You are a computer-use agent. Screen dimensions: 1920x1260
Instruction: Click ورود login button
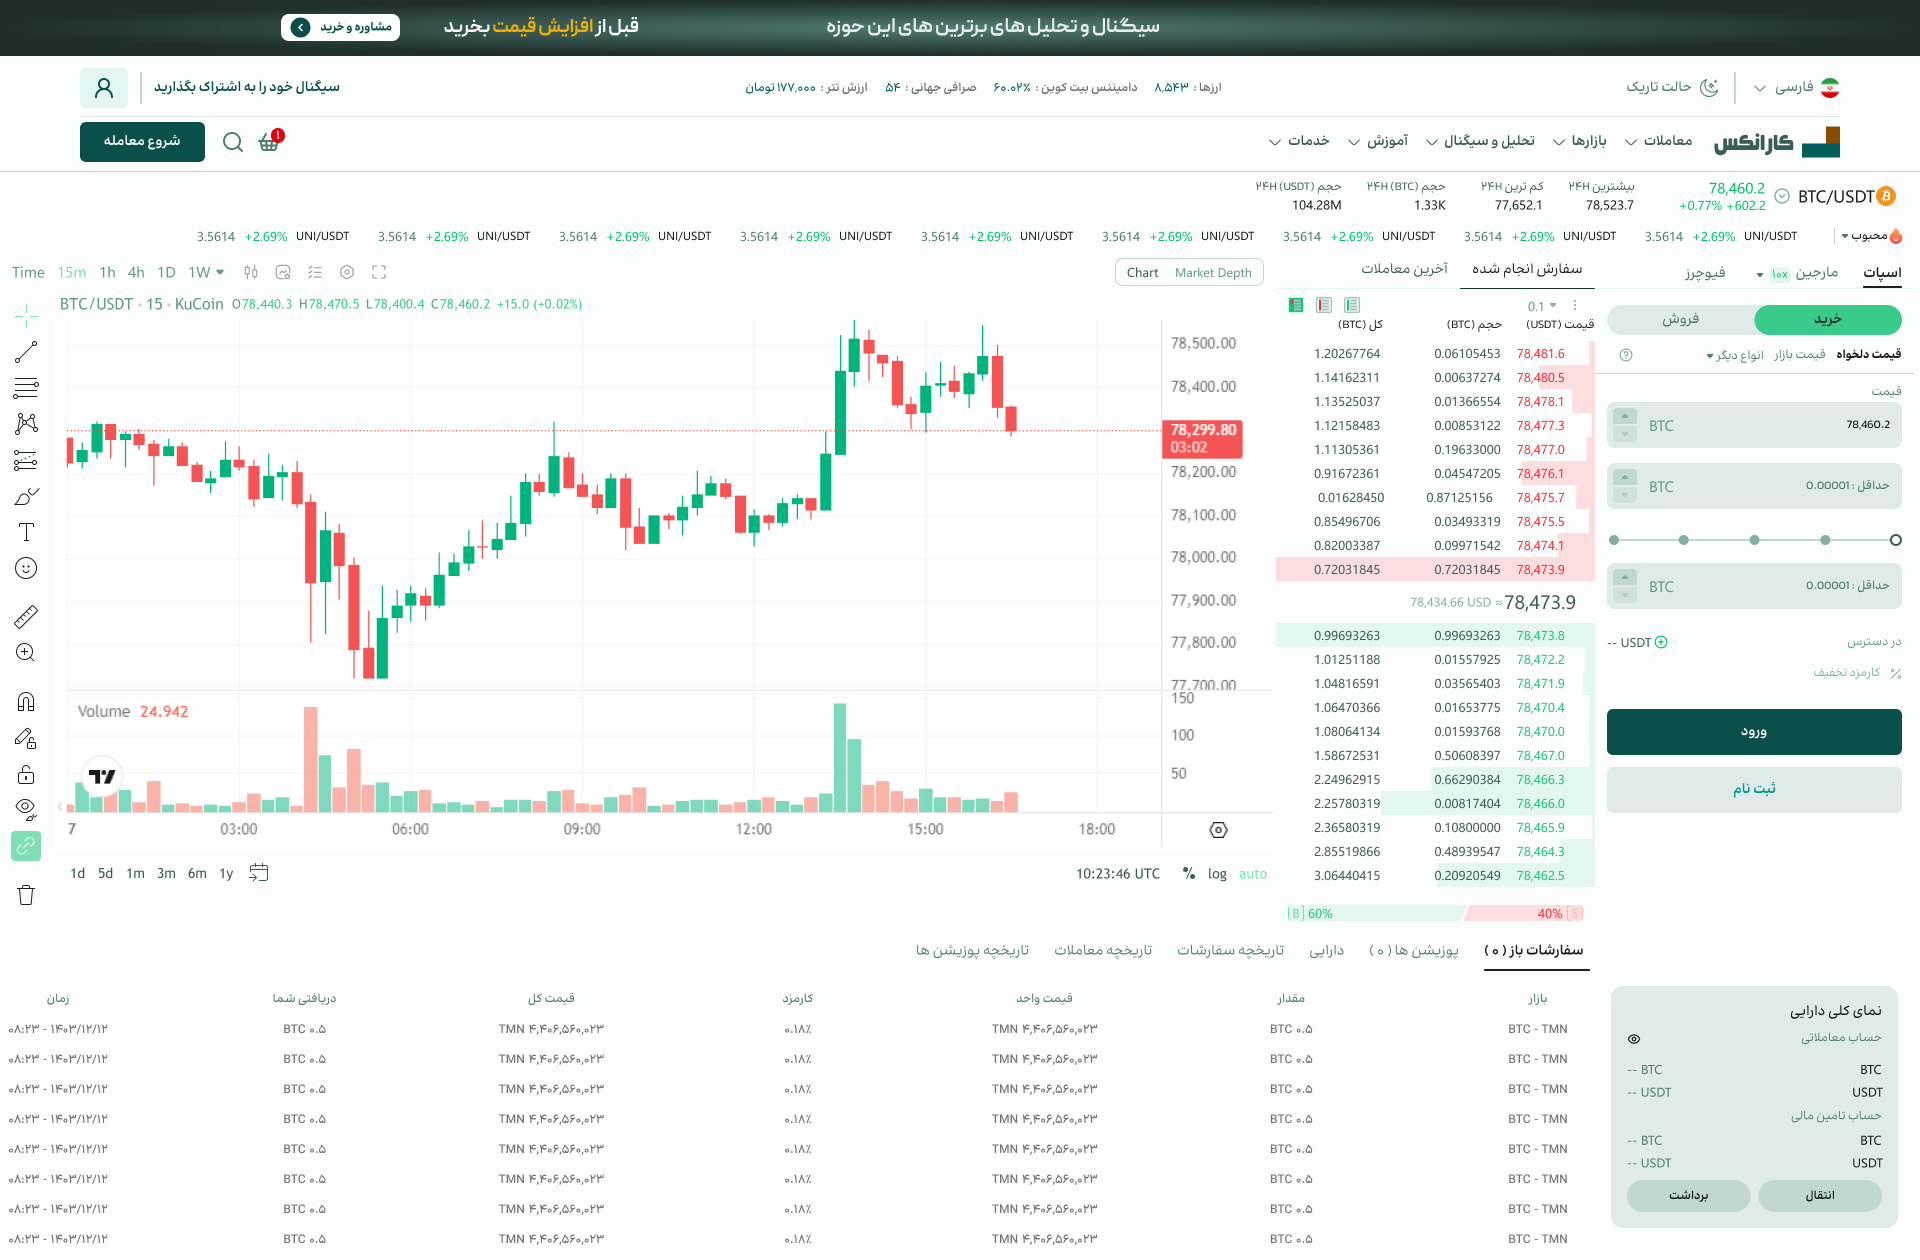[1754, 732]
